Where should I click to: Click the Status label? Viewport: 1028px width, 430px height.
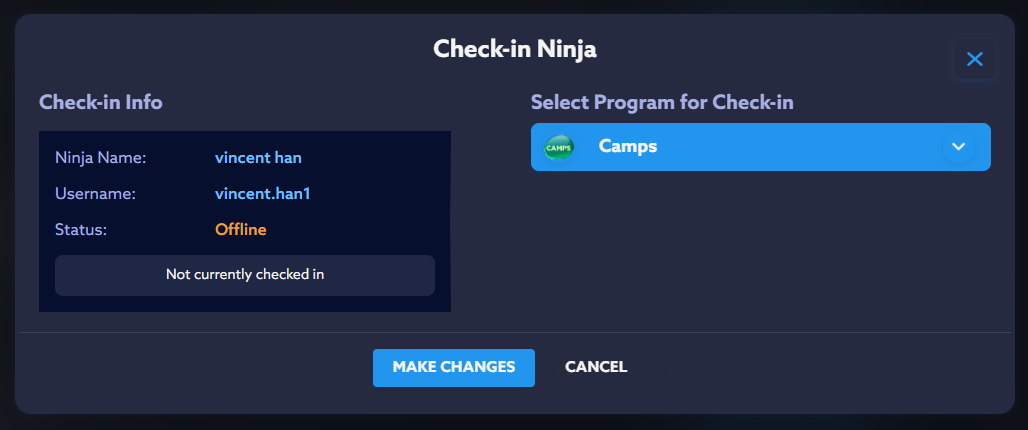81,230
